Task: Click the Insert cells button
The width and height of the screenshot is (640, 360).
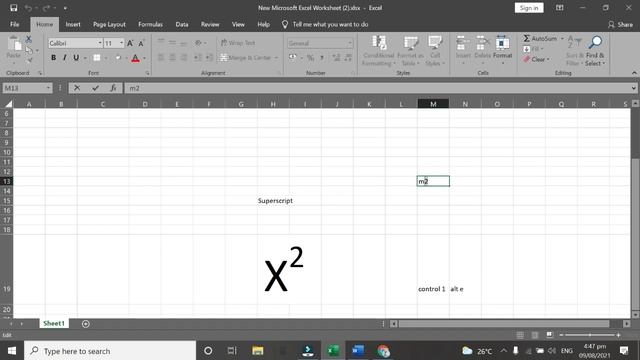Action: (463, 51)
